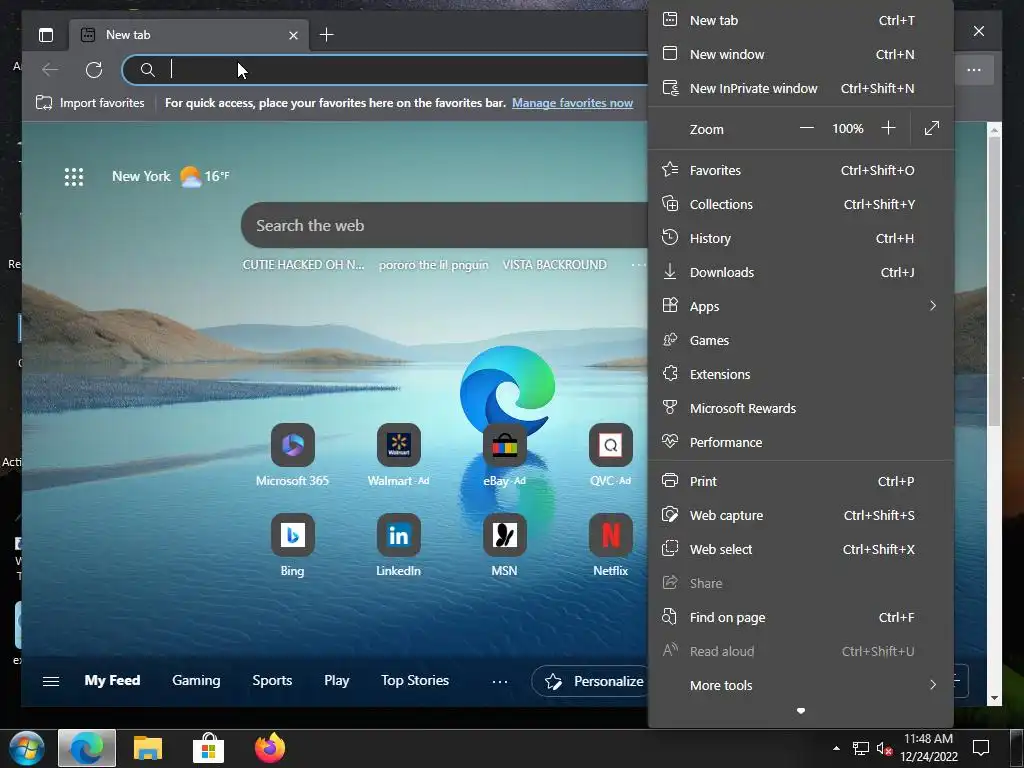
Task: Select New InPrivate window menu item
Action: tap(801, 88)
